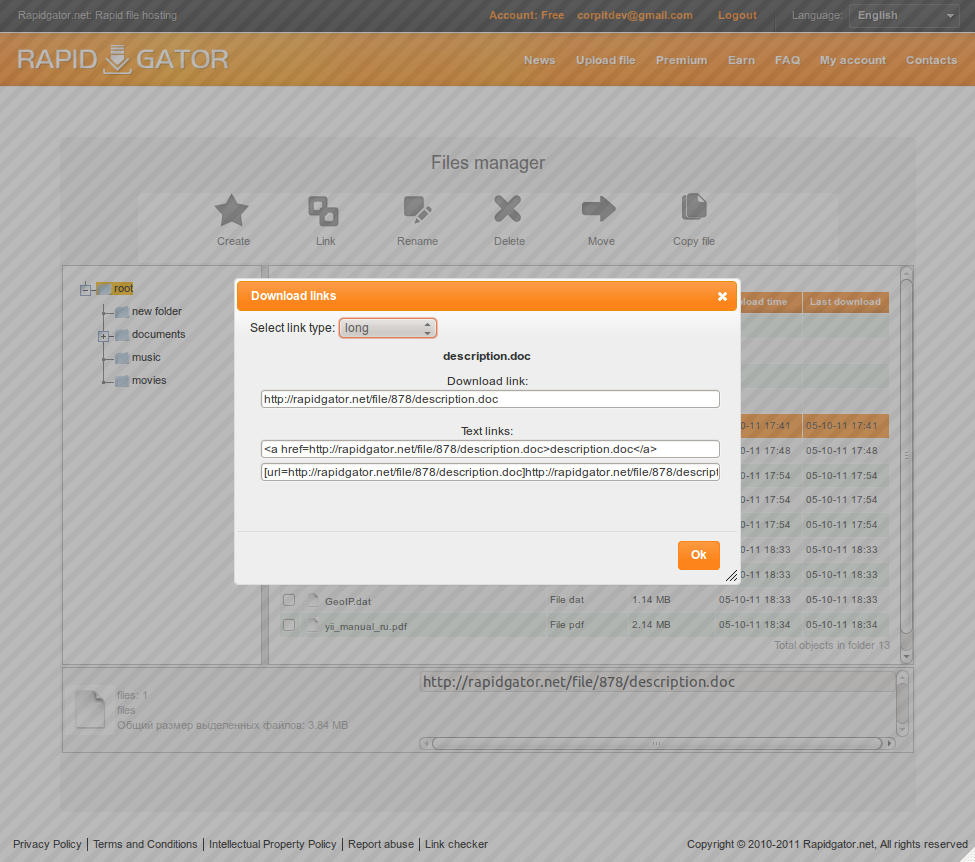Screen dimensions: 975x862
Task: Tick the GeoIP.dat checkbox
Action: click(289, 600)
